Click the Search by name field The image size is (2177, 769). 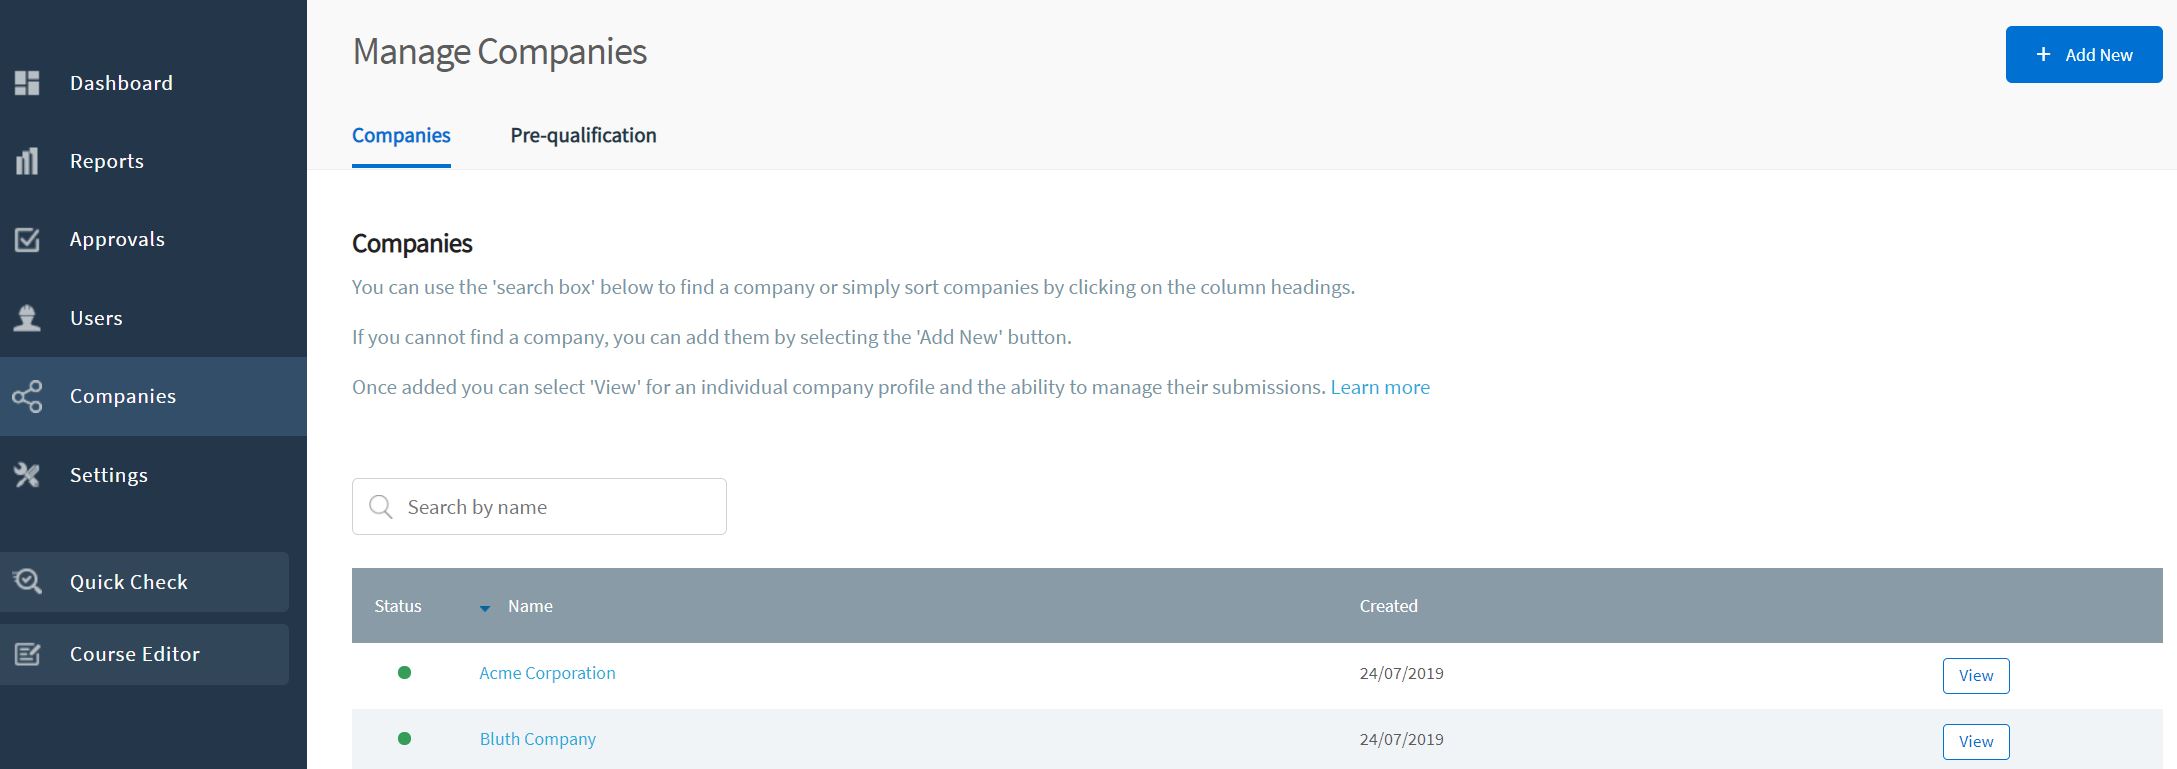[560, 507]
